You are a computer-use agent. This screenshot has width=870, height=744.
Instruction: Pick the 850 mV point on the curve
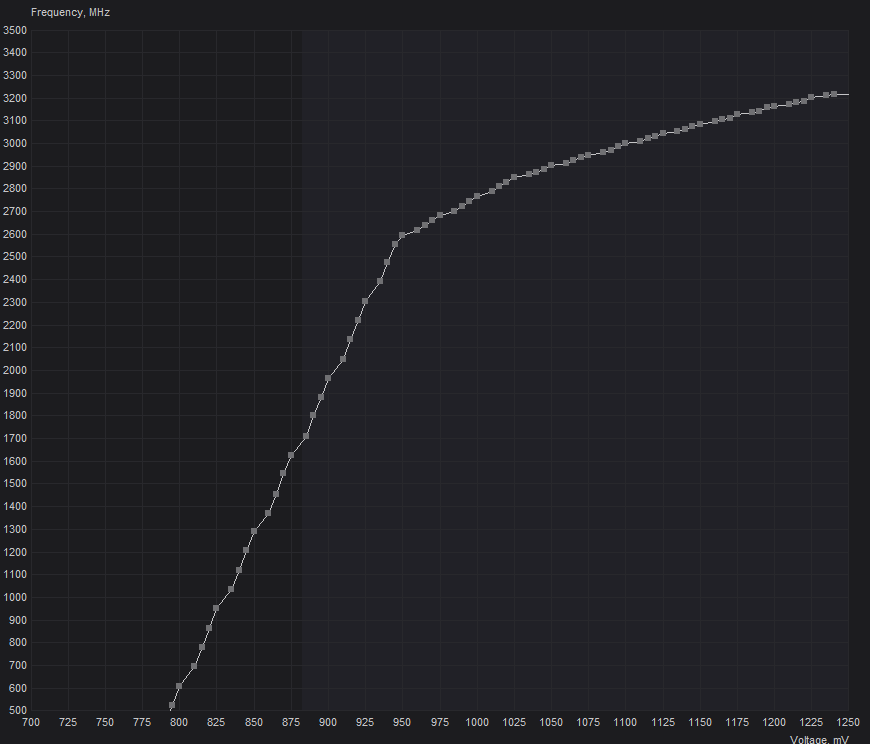(x=254, y=531)
